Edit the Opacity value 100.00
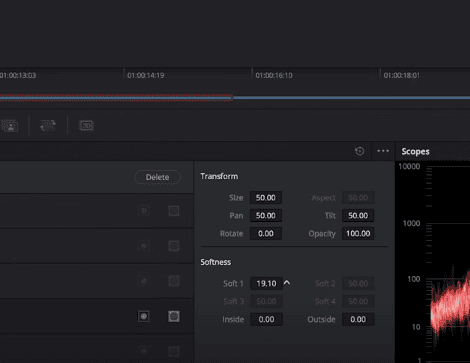 pos(358,234)
